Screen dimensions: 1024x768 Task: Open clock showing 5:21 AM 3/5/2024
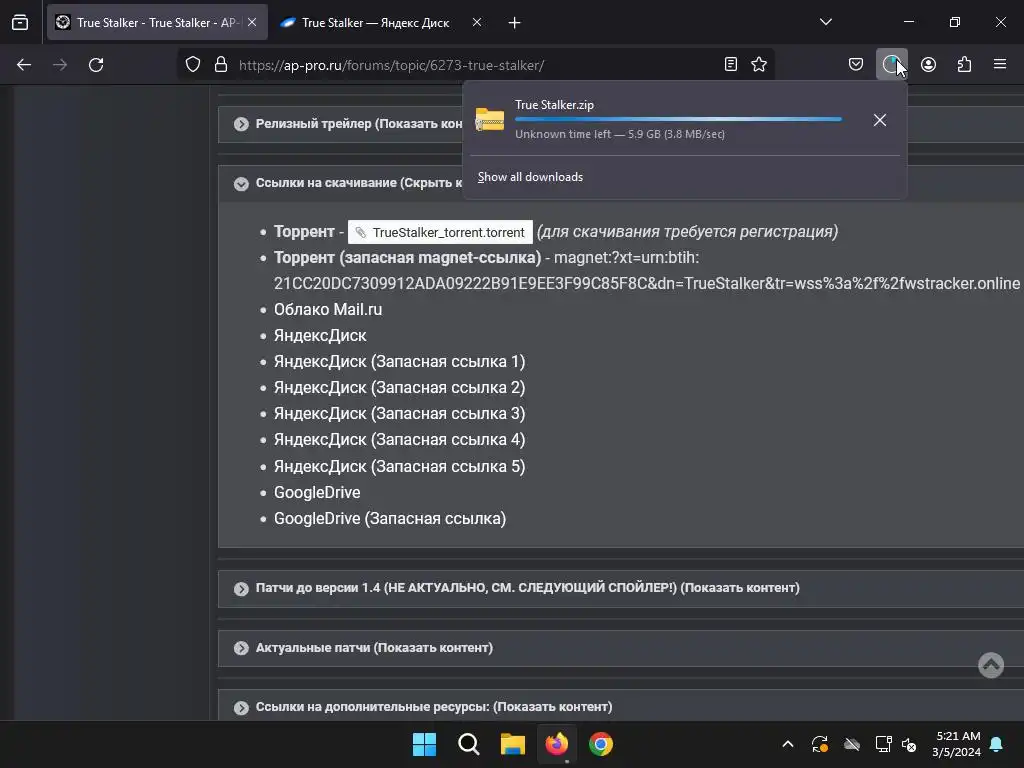click(957, 744)
